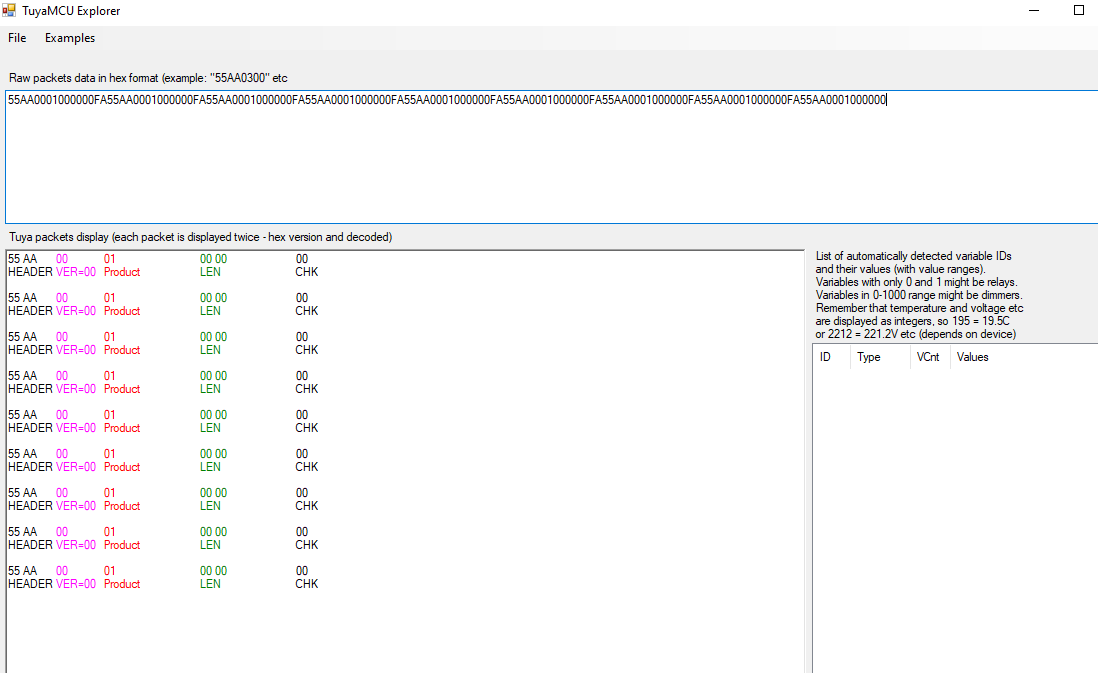Select the ID column header
The height and width of the screenshot is (673, 1098).
pyautogui.click(x=831, y=357)
